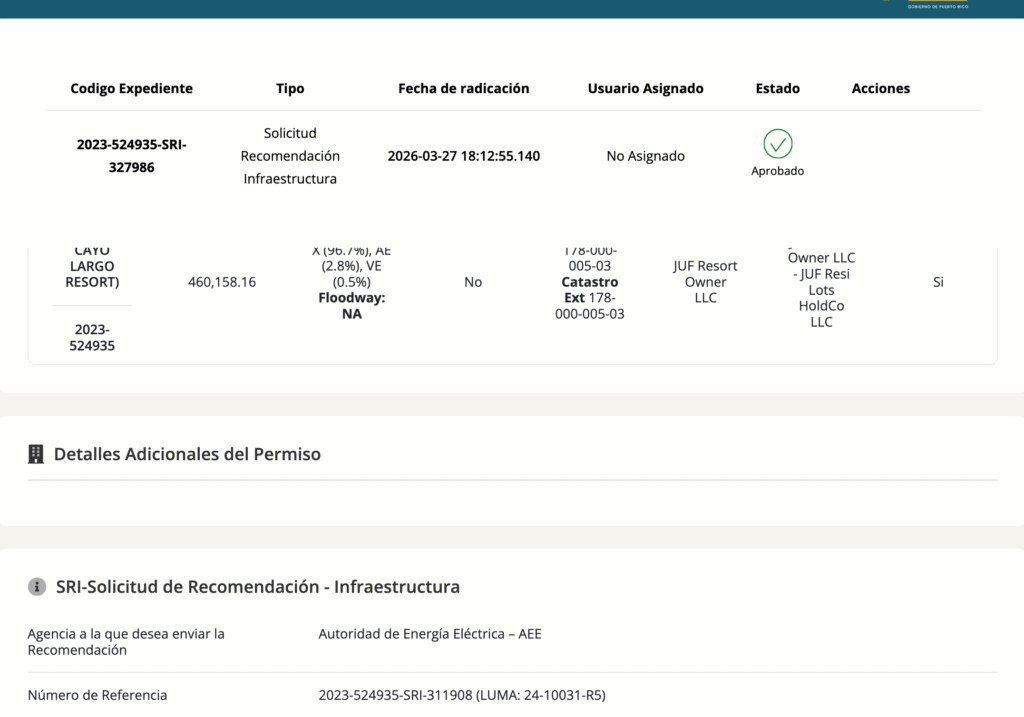Image resolution: width=1024 pixels, height=717 pixels.
Task: Click the building icon beside Detalles Adicionales
Action: point(36,454)
